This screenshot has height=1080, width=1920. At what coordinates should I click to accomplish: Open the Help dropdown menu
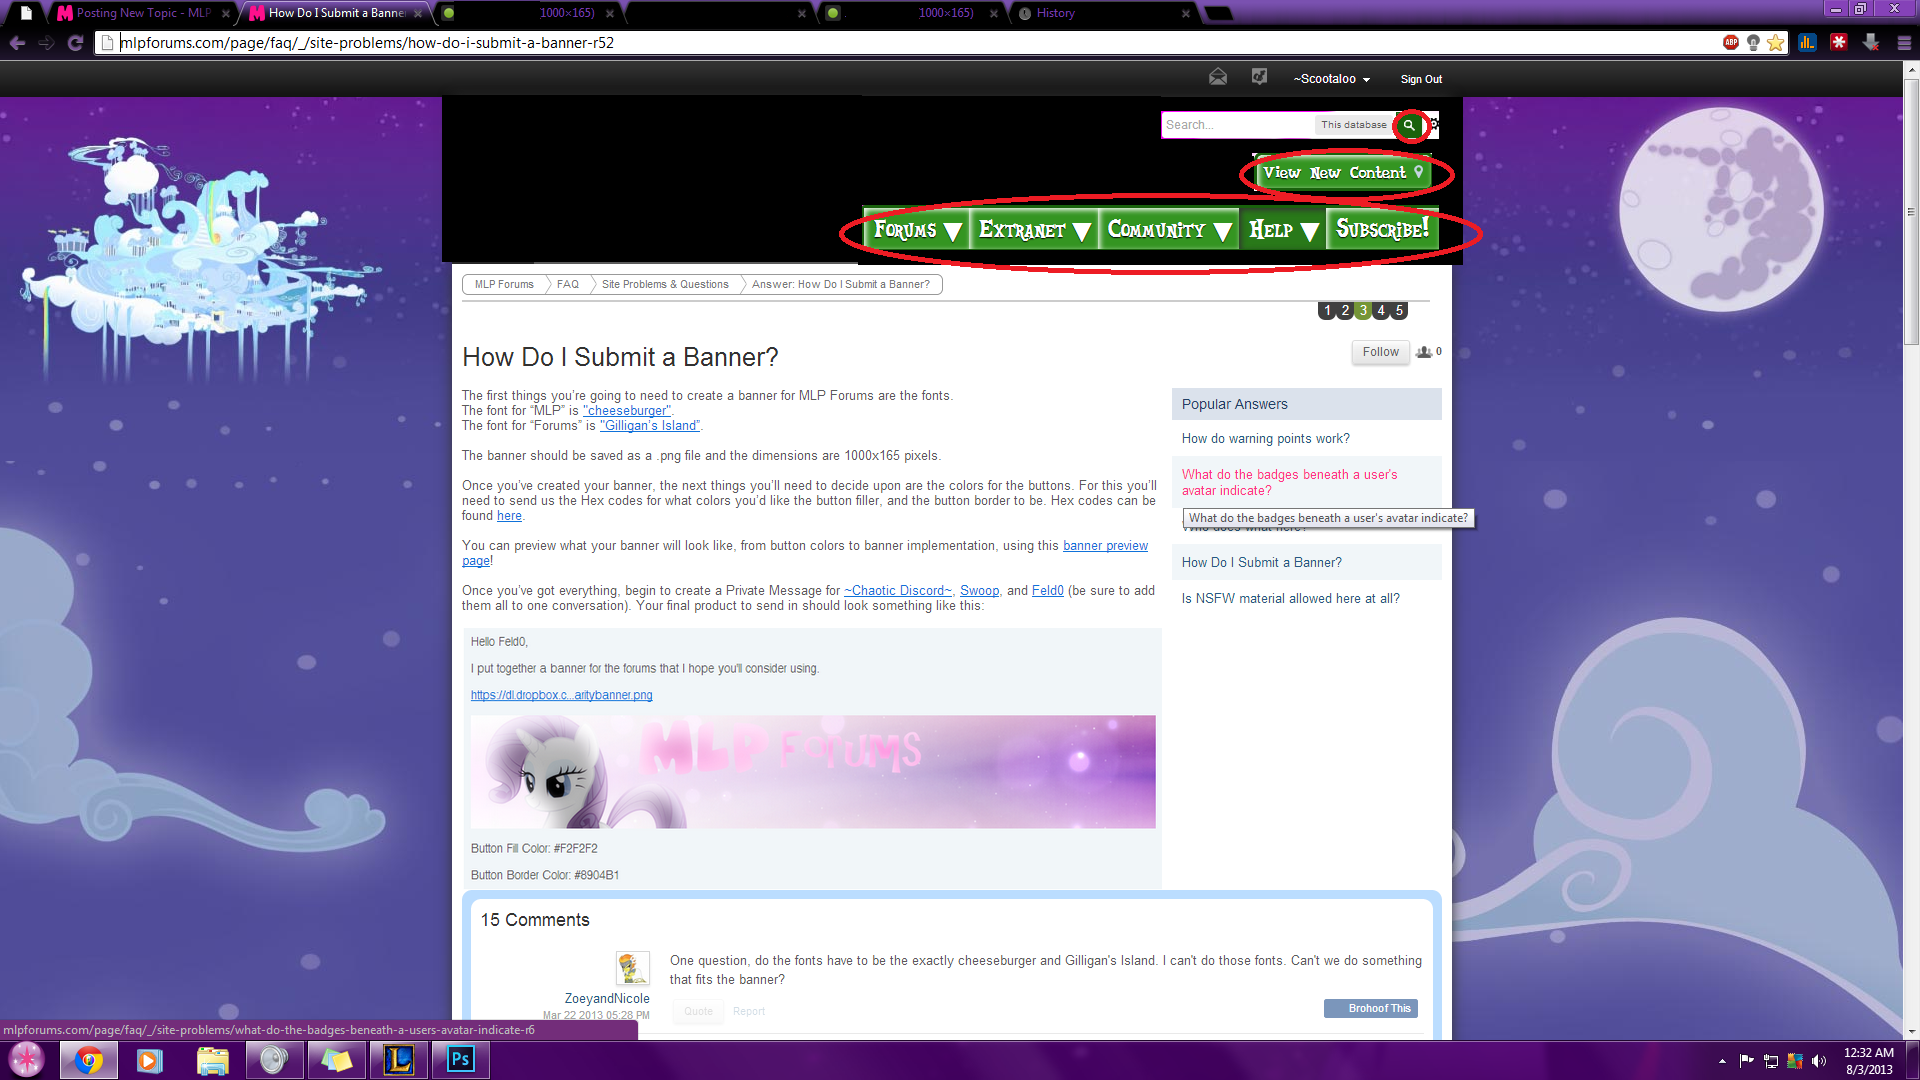[1283, 230]
